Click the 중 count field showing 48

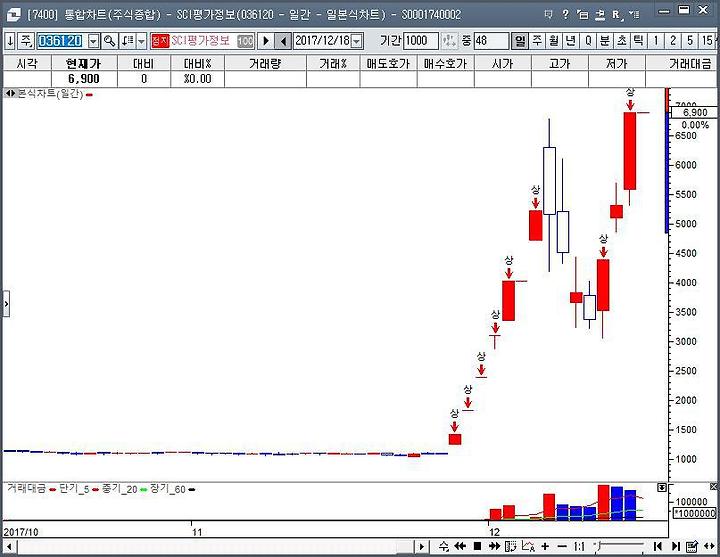point(490,41)
